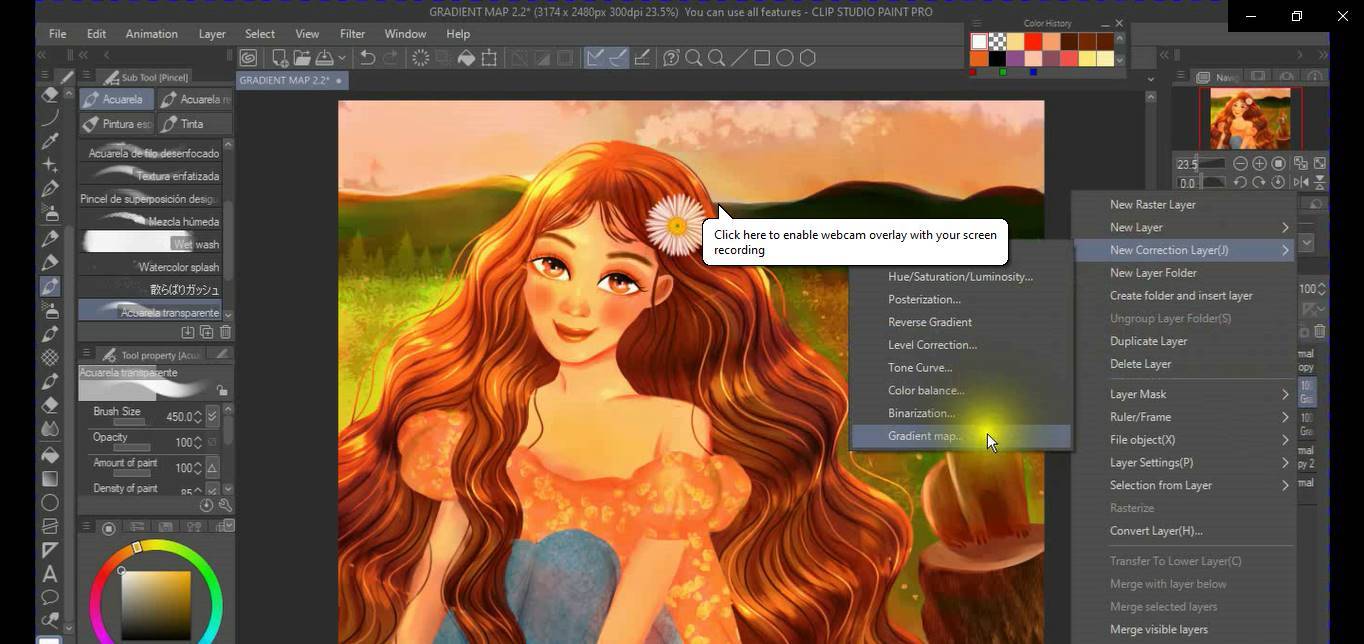Open the Filter menu
Screen dimensions: 1364x644
pyautogui.click(x=352, y=33)
